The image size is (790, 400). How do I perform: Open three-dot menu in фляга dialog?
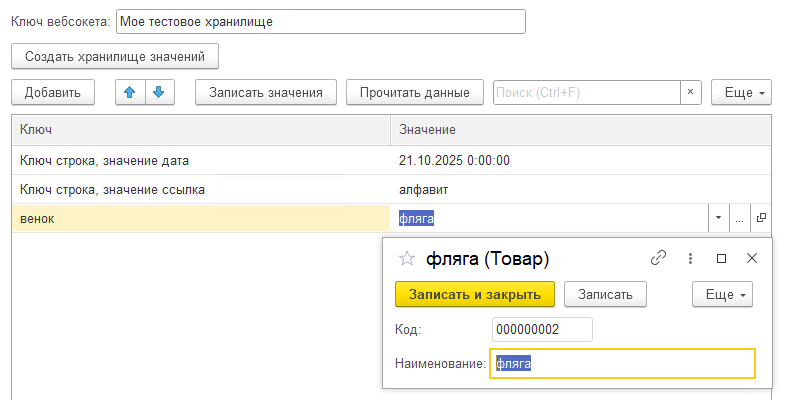tap(690, 258)
